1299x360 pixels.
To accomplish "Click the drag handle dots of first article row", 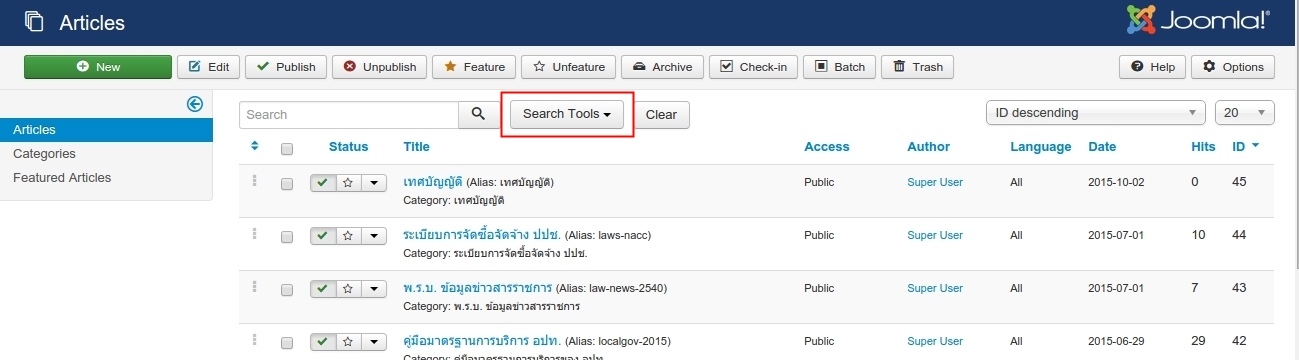I will point(255,181).
